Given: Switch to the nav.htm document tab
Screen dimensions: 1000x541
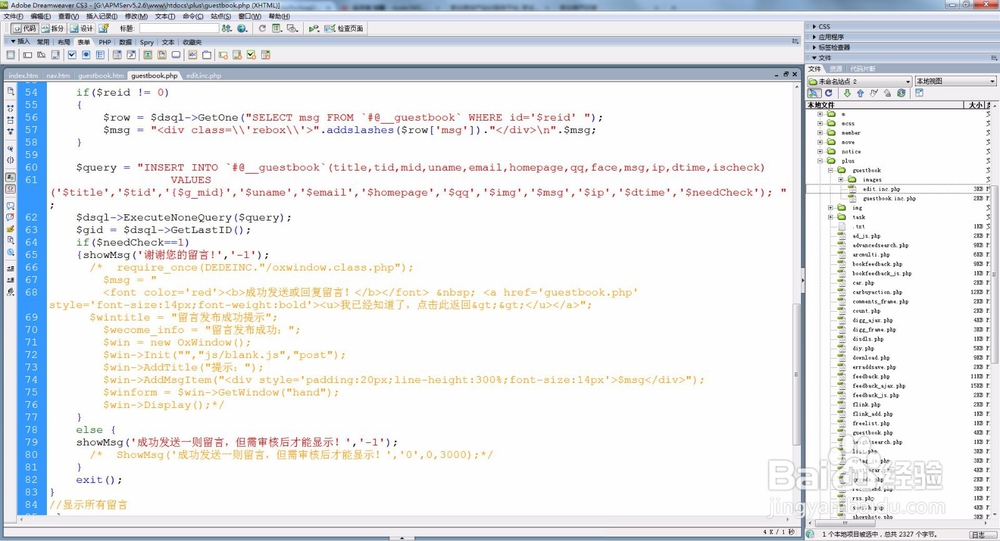Looking at the screenshot, I should (x=58, y=75).
